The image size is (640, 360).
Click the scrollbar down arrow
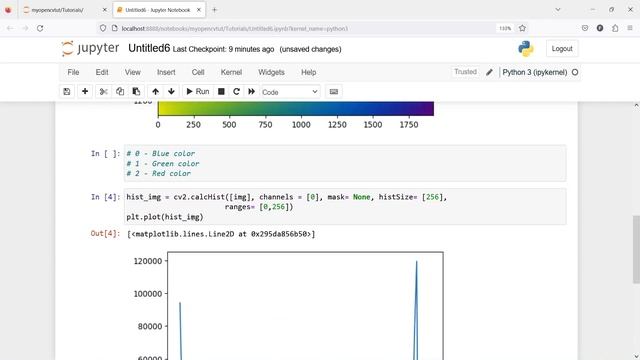pos(636,356)
